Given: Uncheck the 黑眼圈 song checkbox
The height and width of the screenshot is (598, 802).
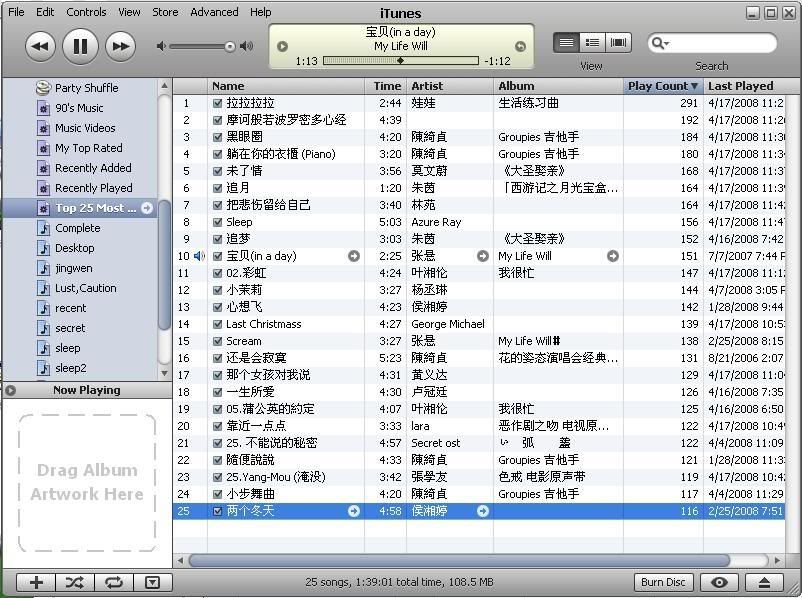Looking at the screenshot, I should coord(217,137).
